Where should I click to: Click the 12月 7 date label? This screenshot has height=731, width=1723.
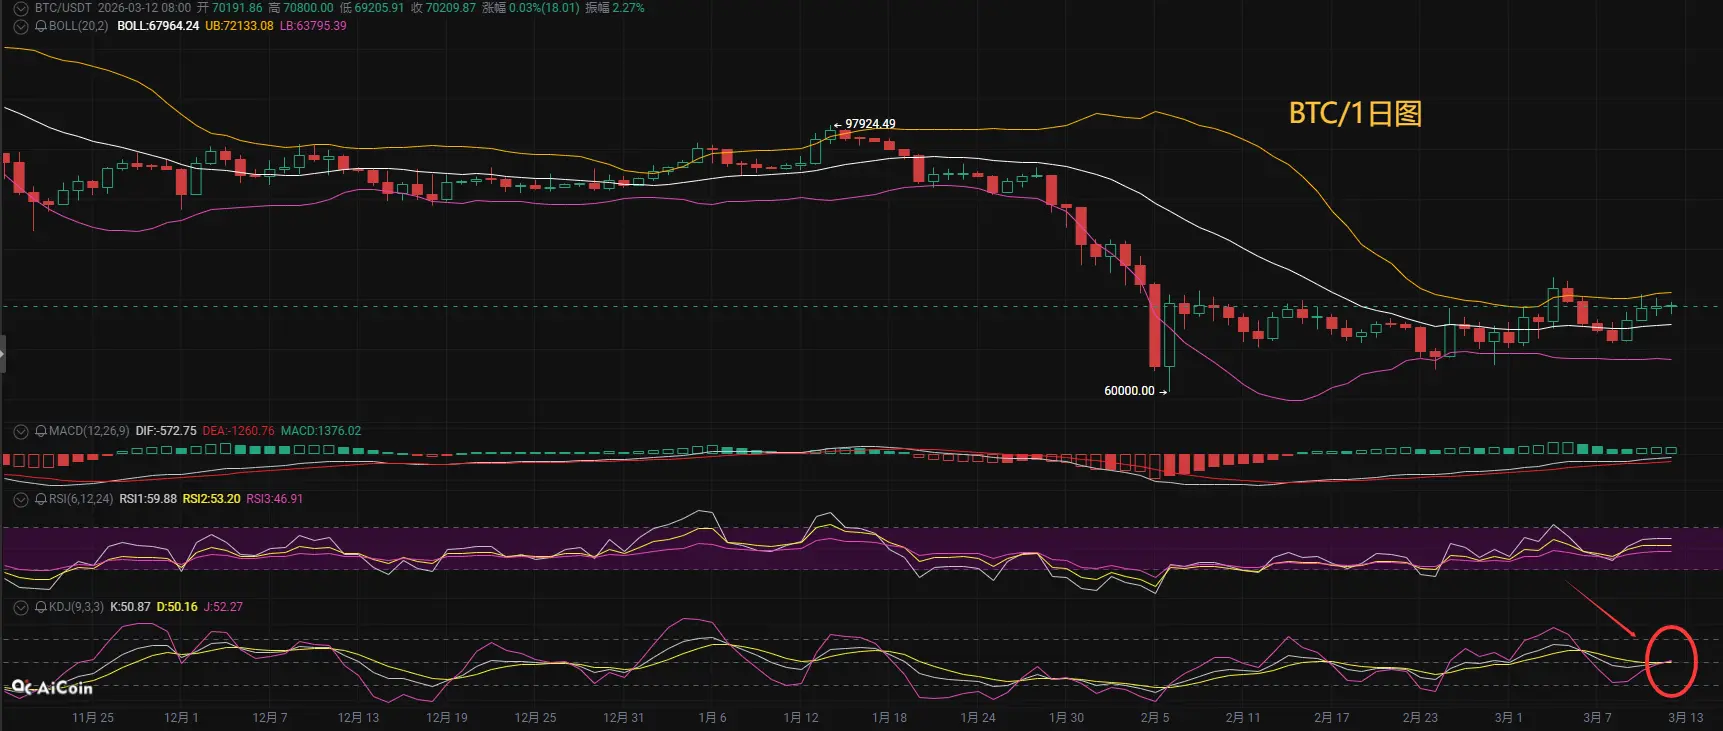270,718
